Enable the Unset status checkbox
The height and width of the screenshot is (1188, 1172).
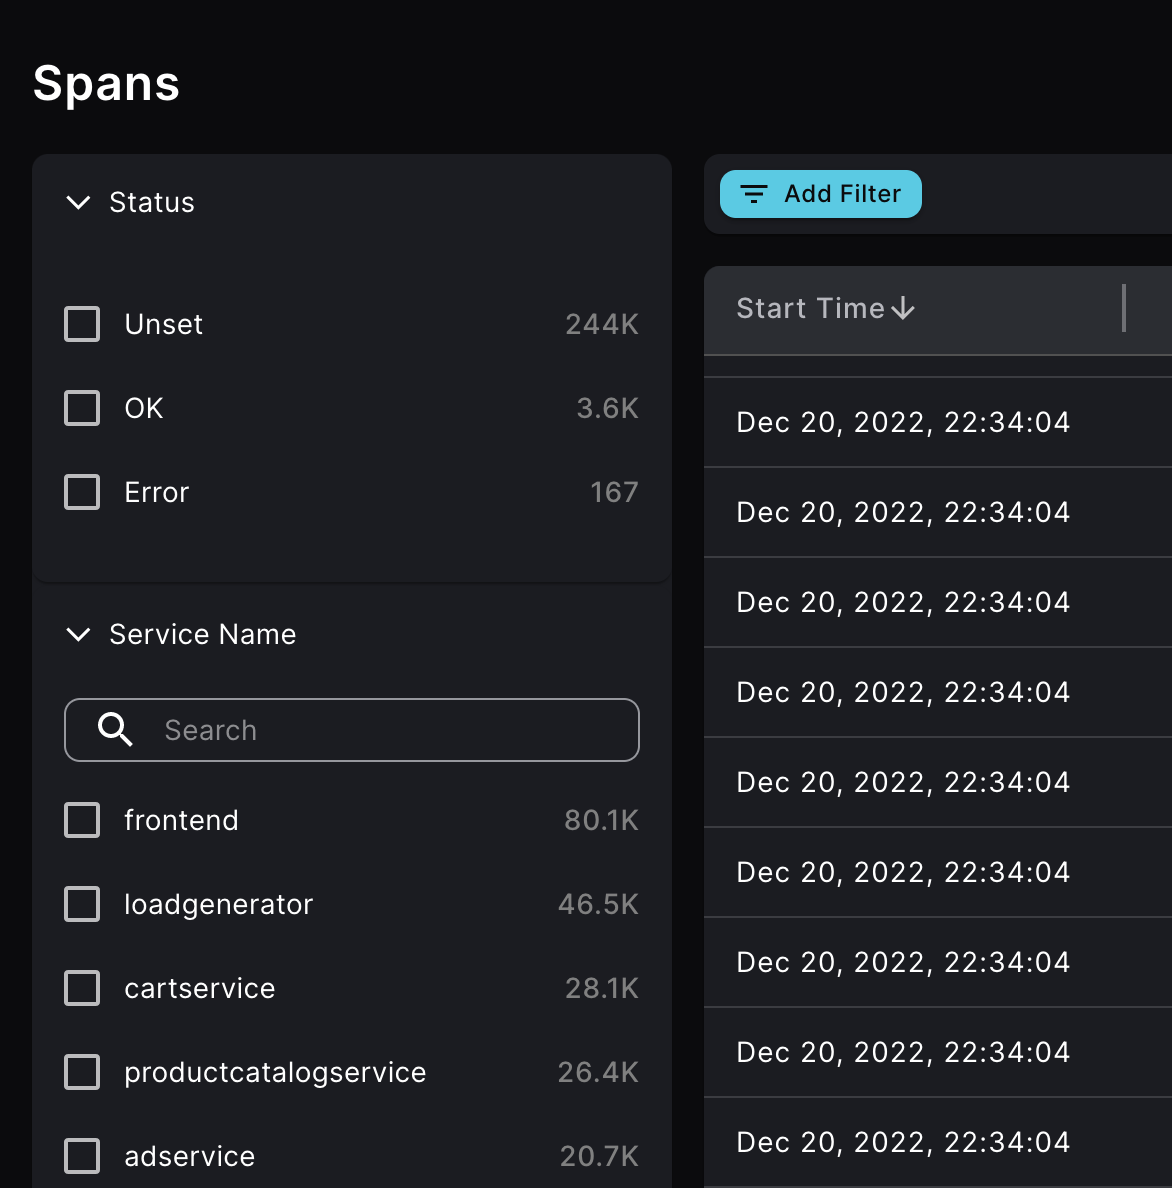click(82, 324)
